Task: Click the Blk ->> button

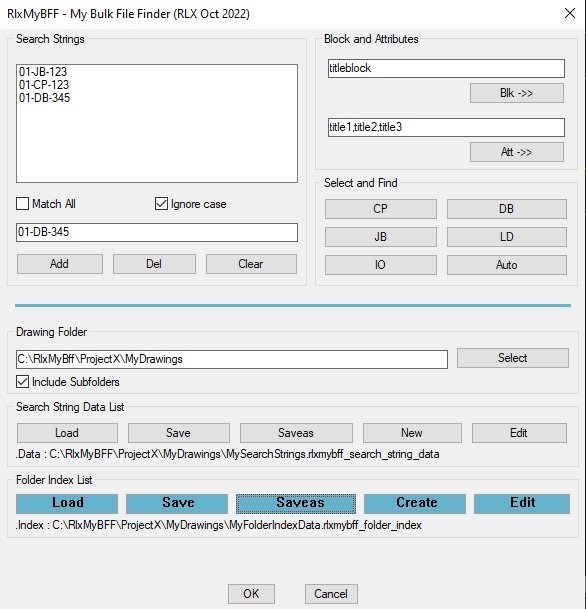Action: [516, 93]
